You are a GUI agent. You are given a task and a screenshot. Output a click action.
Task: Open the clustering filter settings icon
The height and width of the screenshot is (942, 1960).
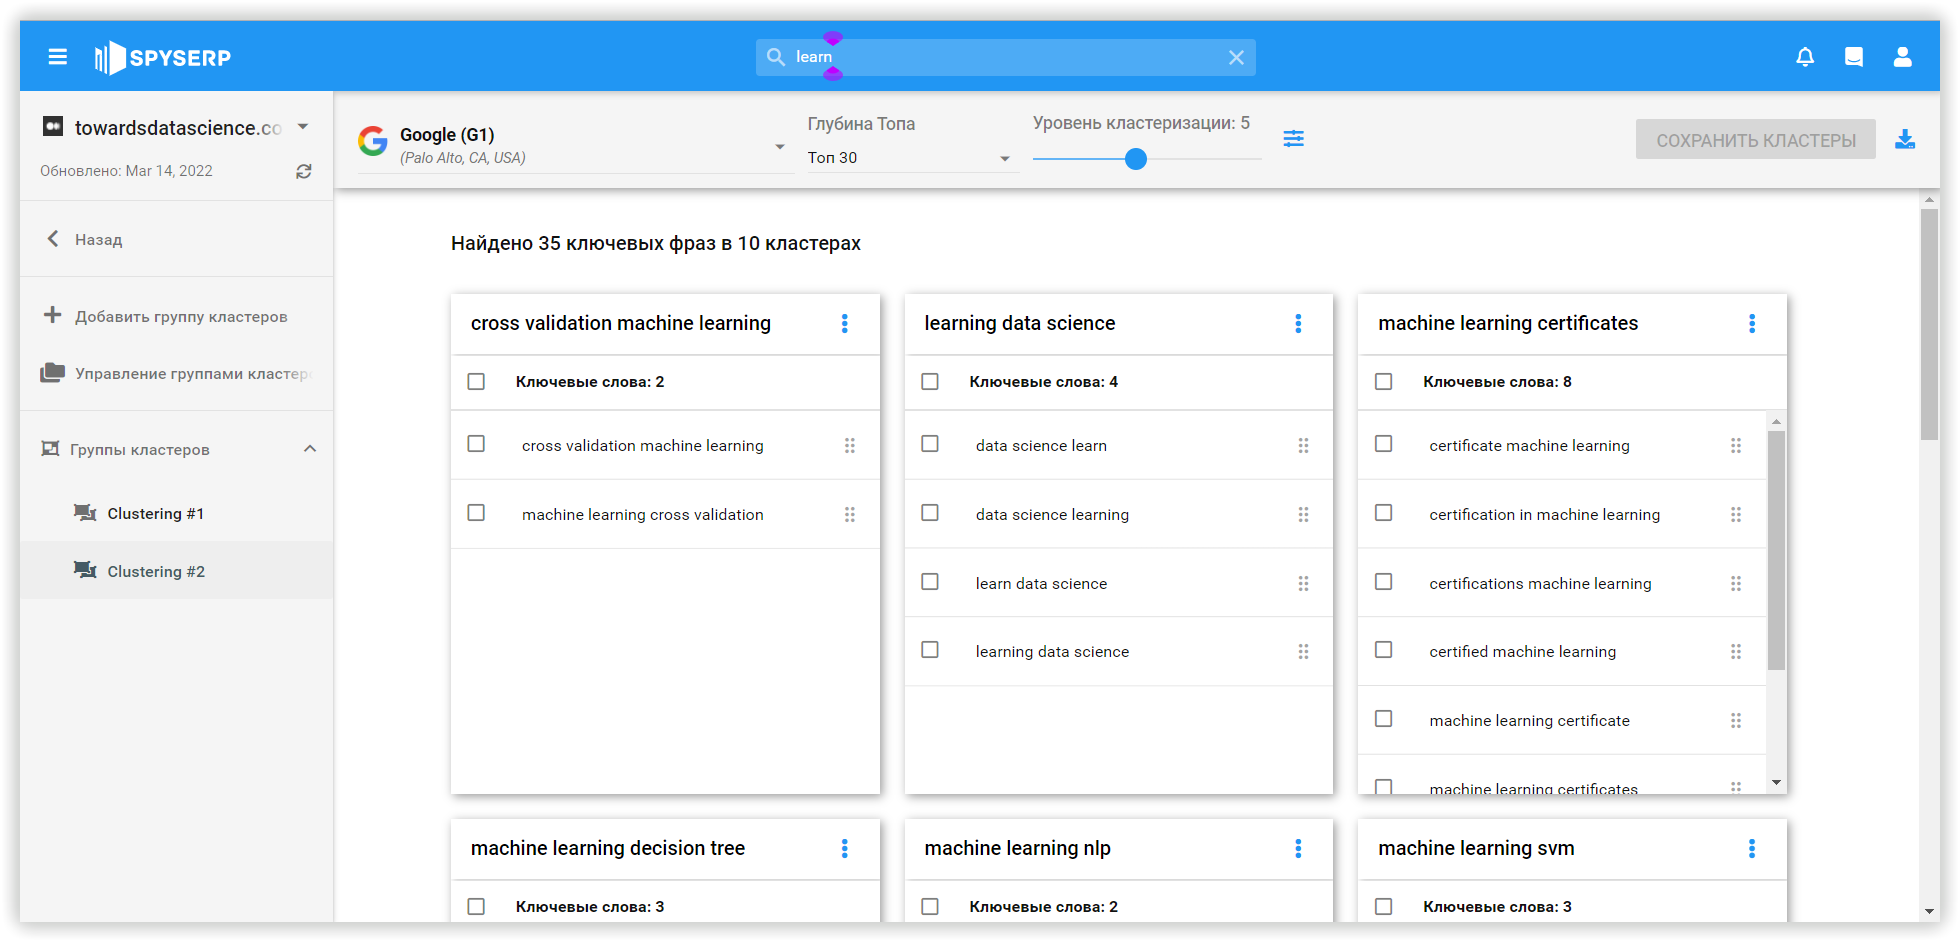(x=1293, y=138)
